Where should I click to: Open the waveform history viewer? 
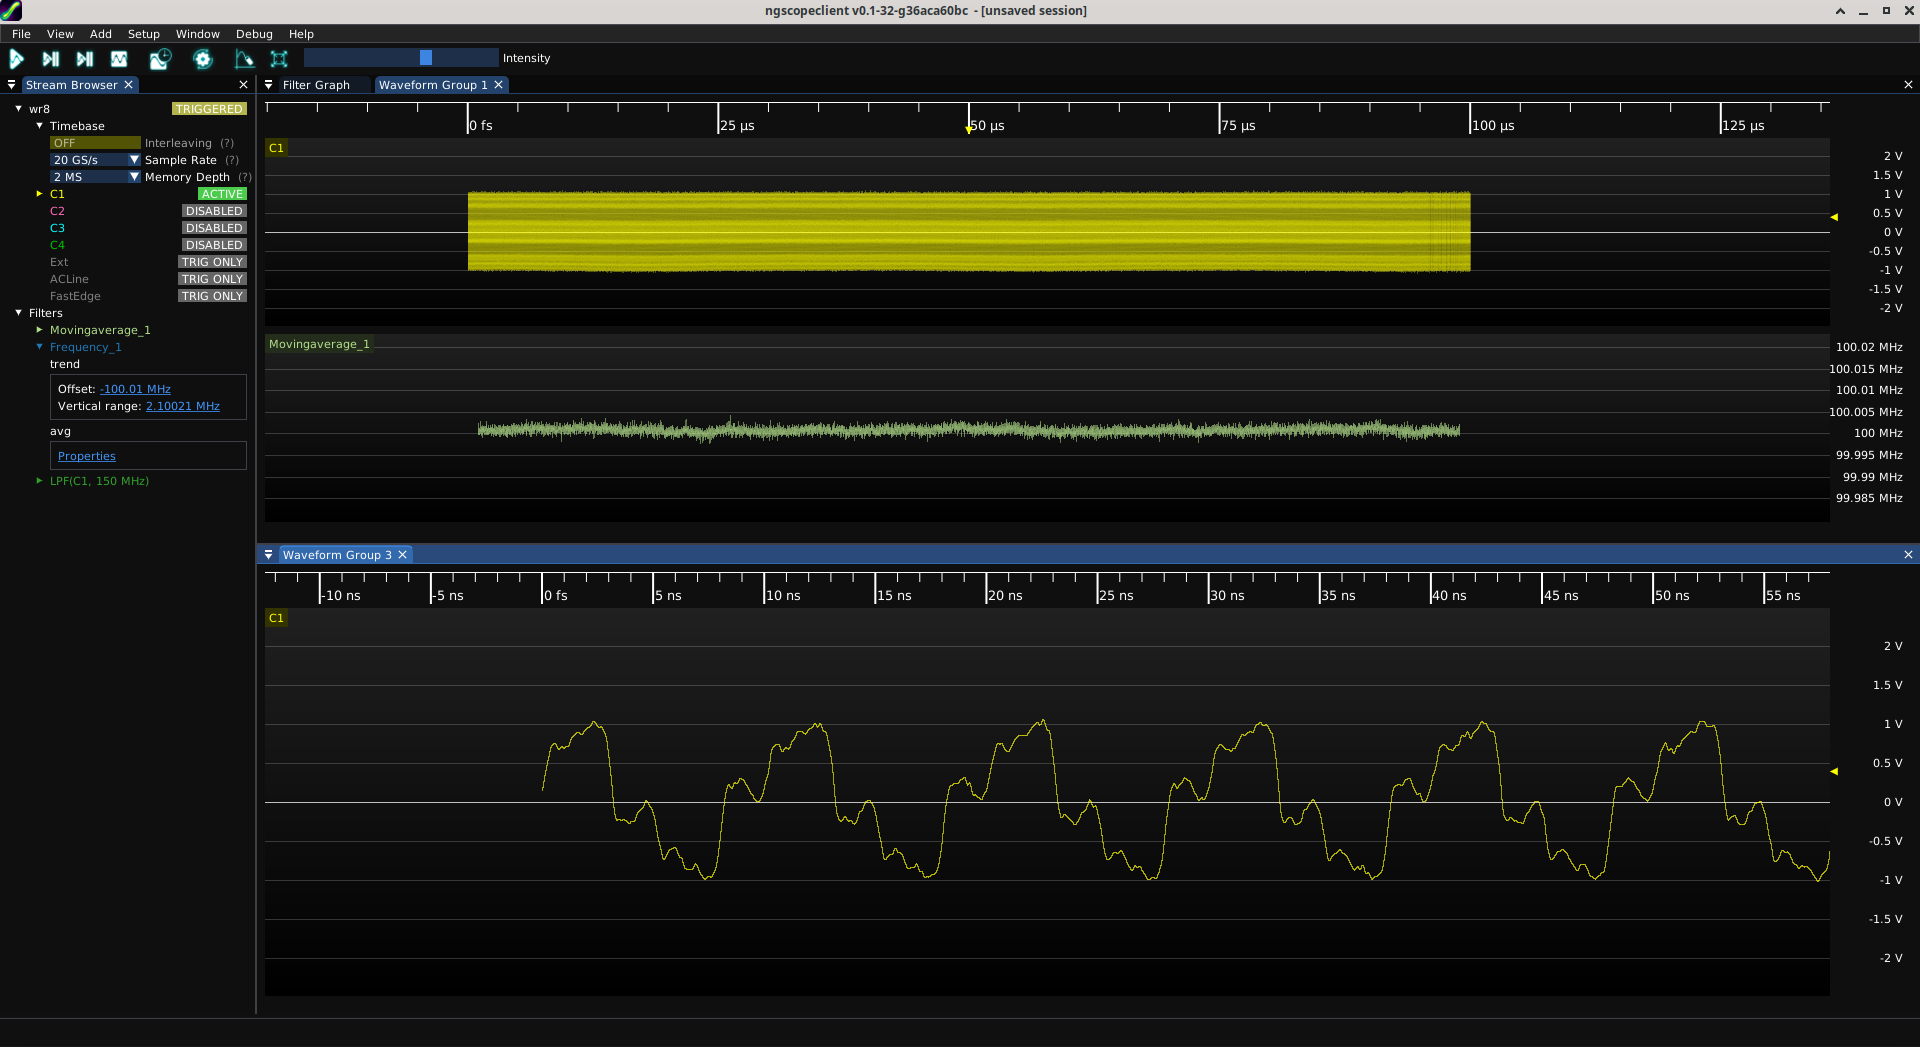click(x=160, y=59)
